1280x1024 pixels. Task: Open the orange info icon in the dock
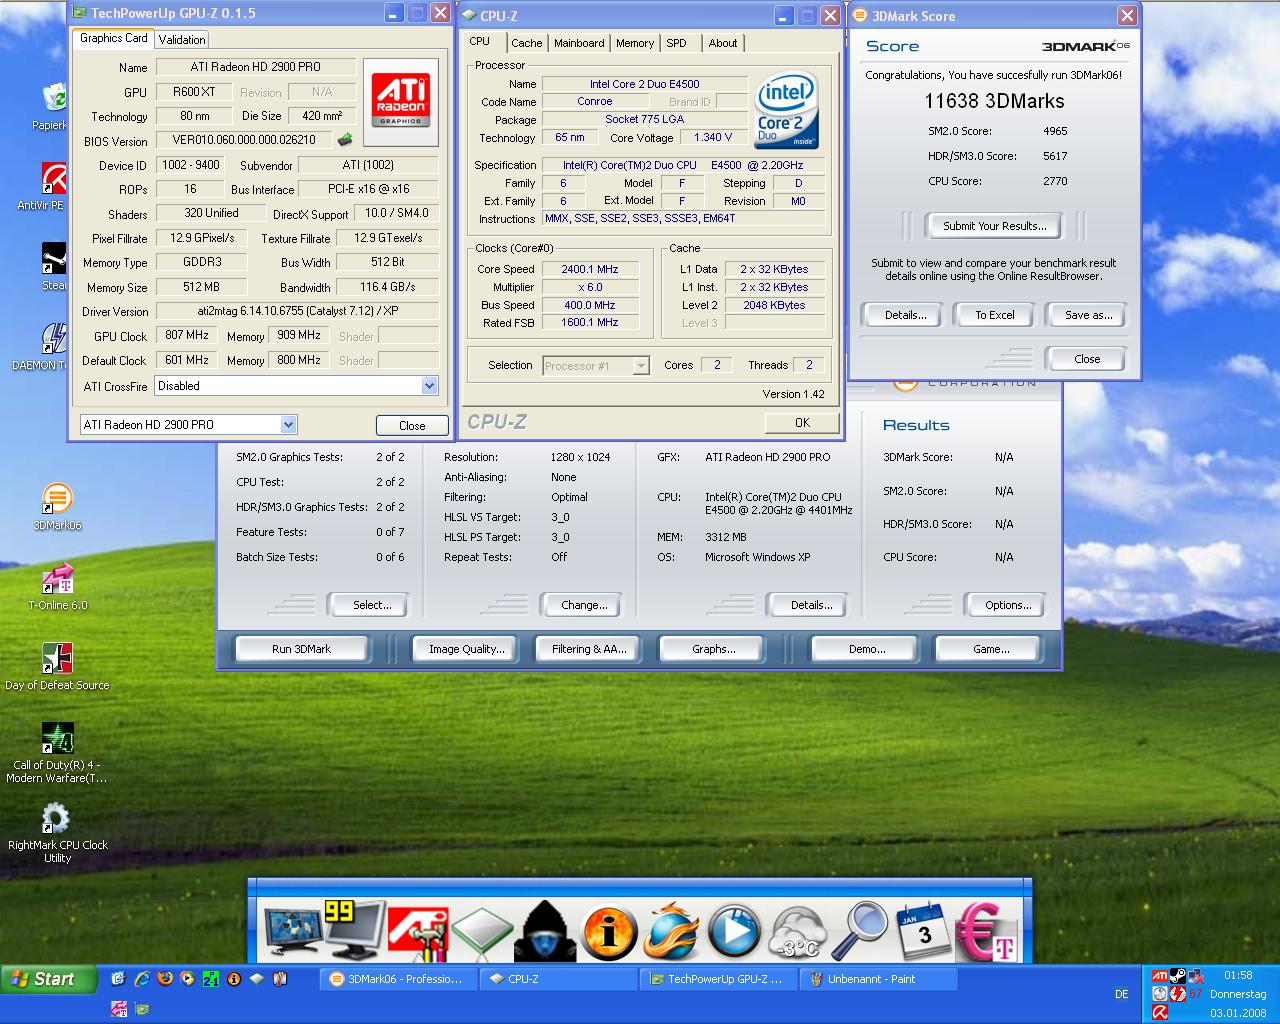click(608, 932)
